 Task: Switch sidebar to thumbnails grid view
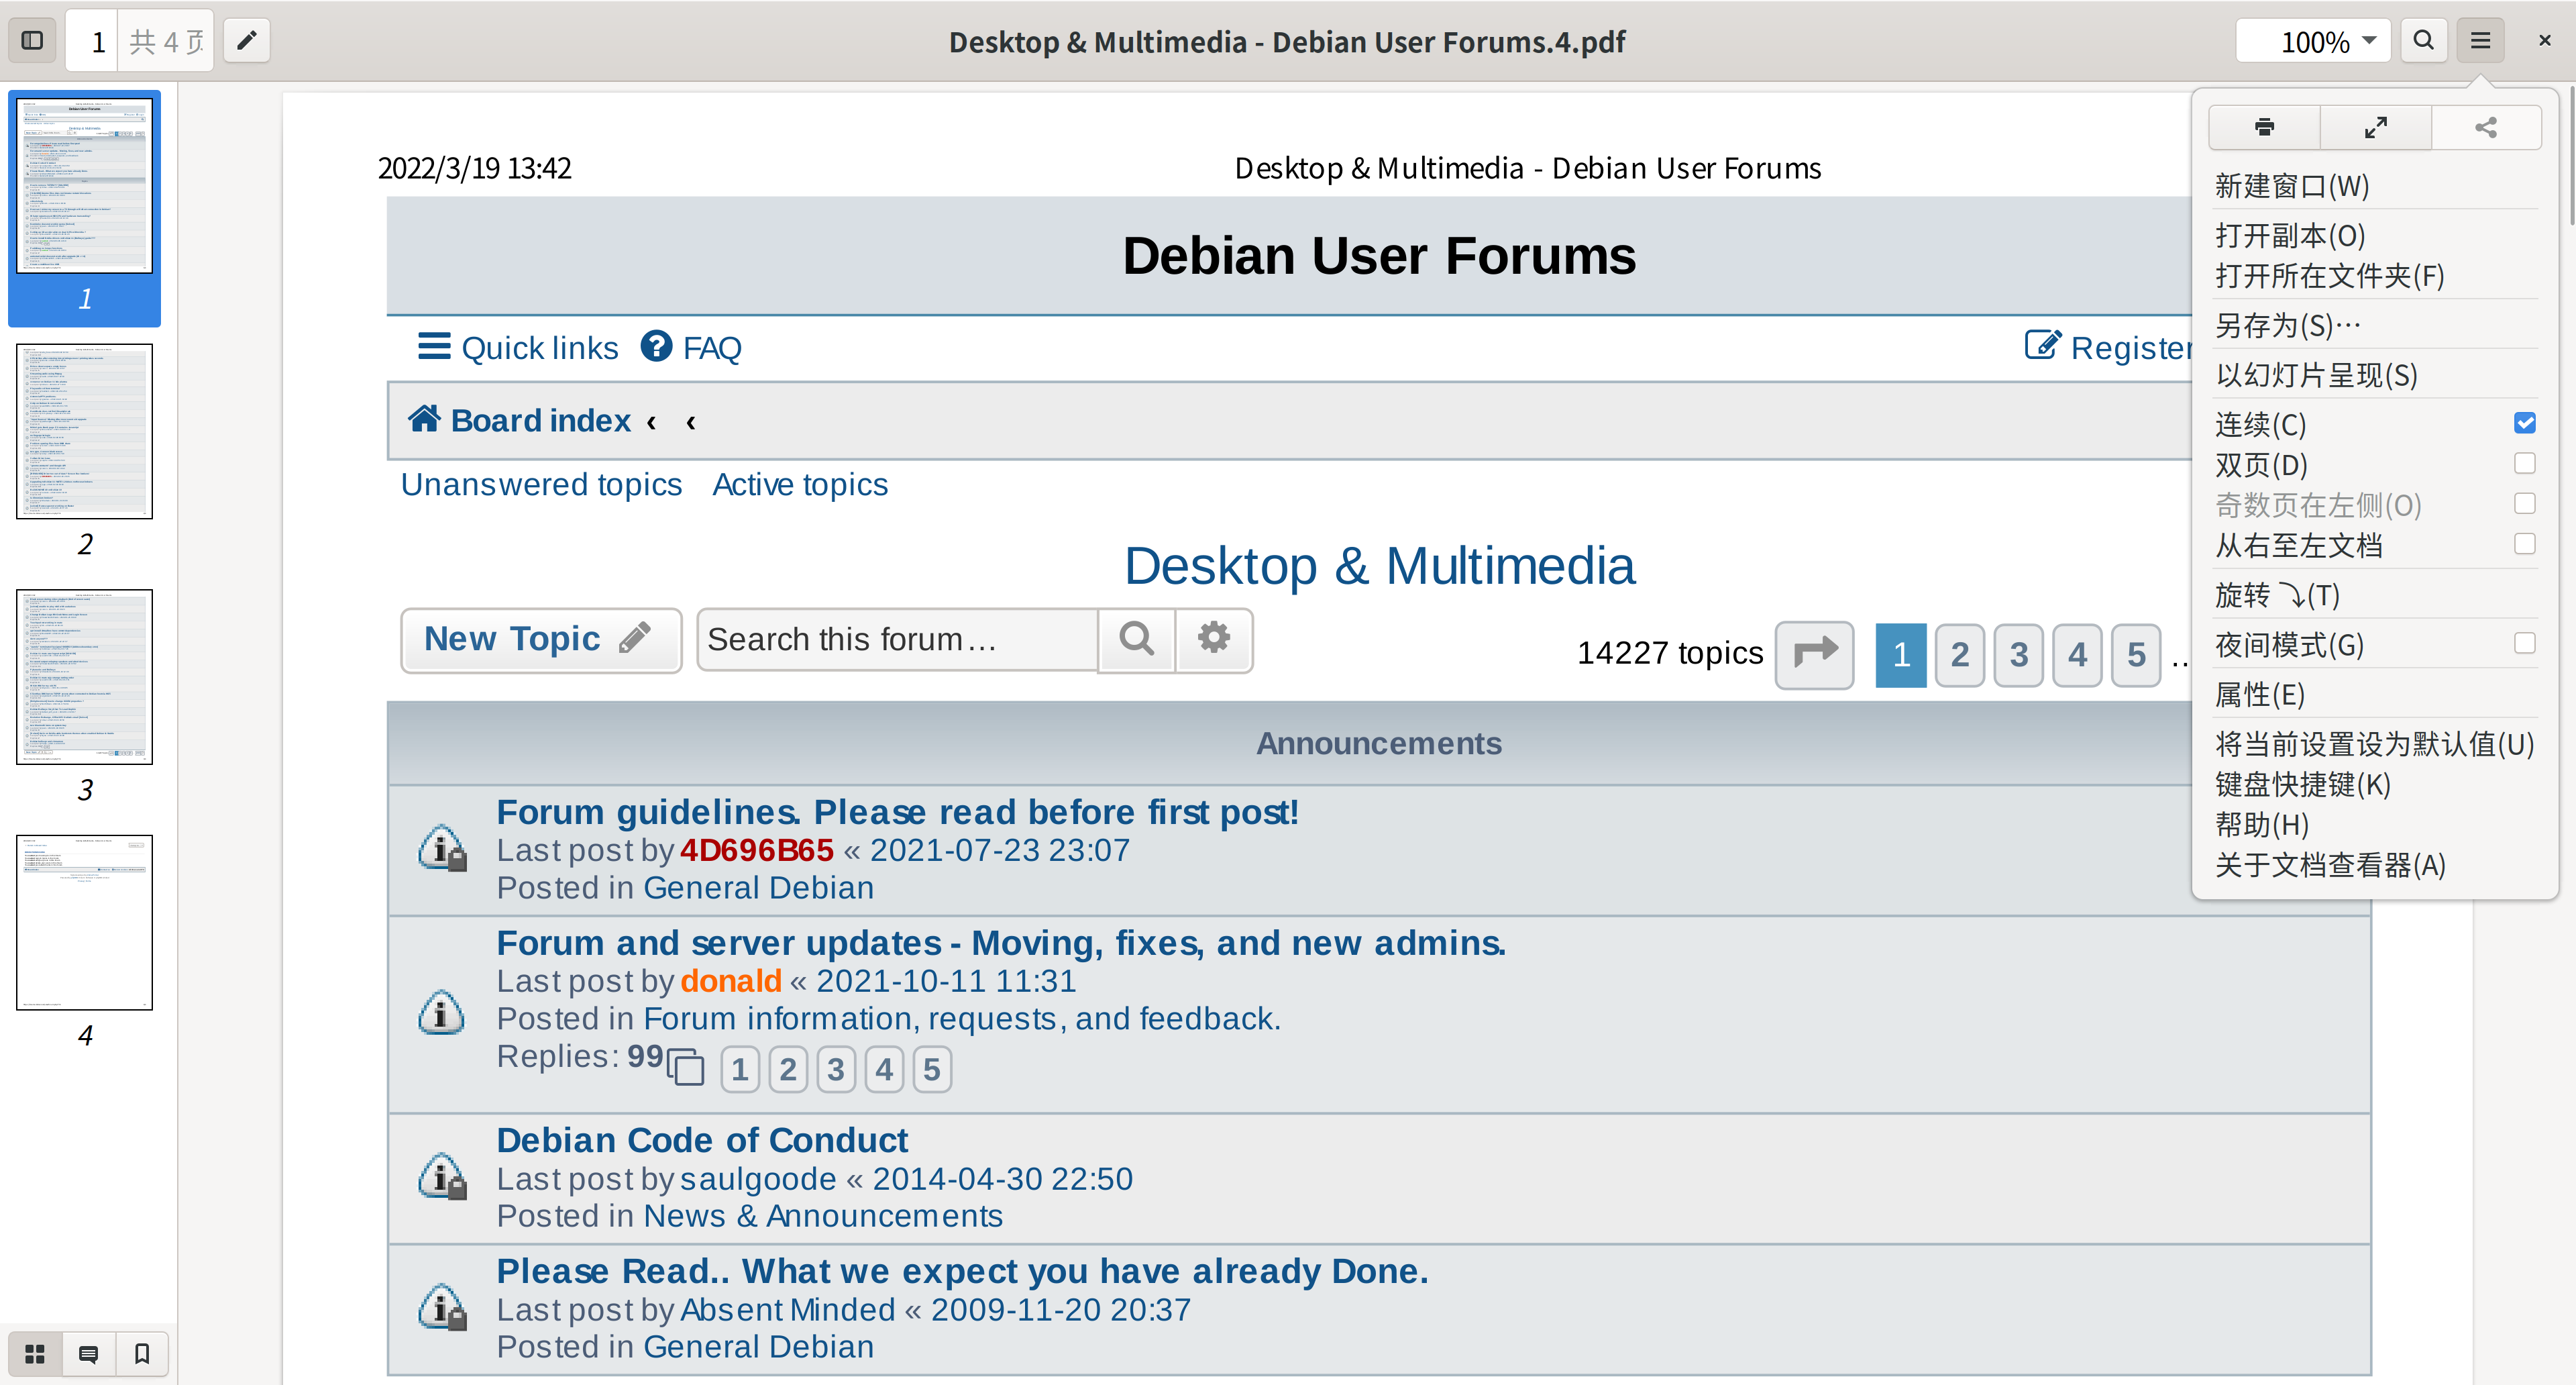[x=35, y=1354]
